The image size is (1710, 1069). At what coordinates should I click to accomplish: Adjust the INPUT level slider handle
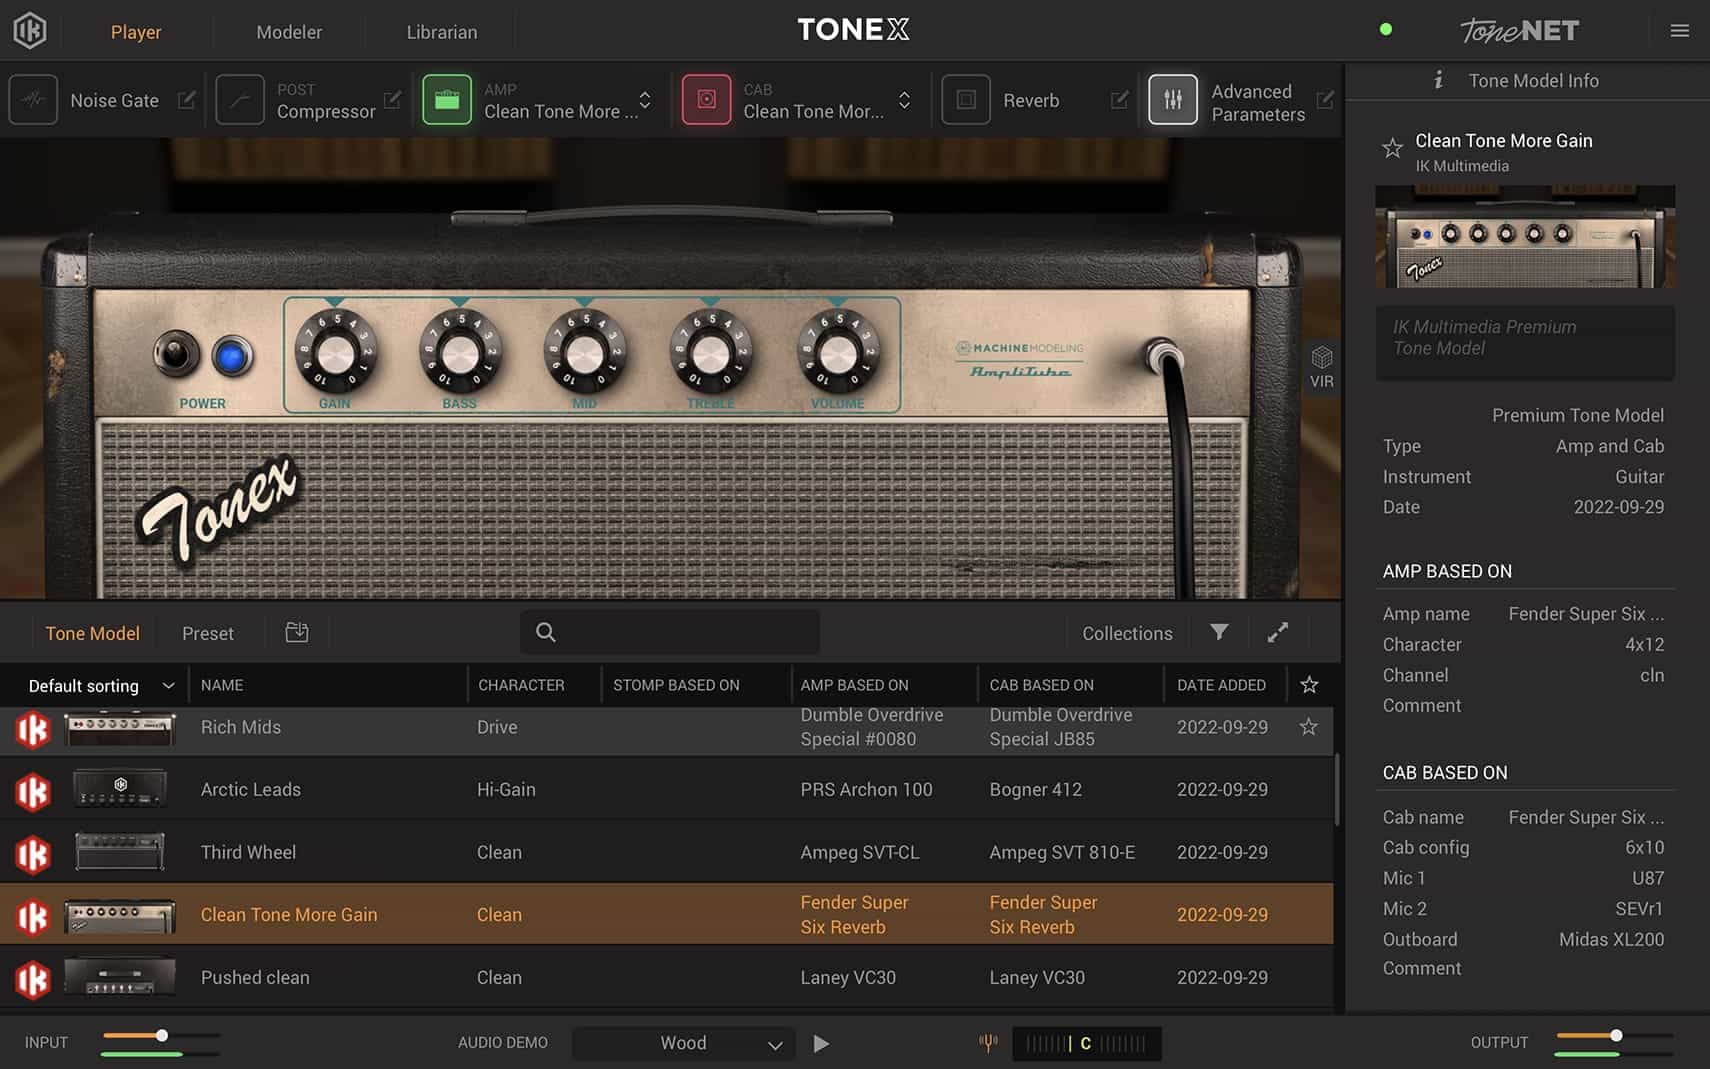coord(162,1035)
